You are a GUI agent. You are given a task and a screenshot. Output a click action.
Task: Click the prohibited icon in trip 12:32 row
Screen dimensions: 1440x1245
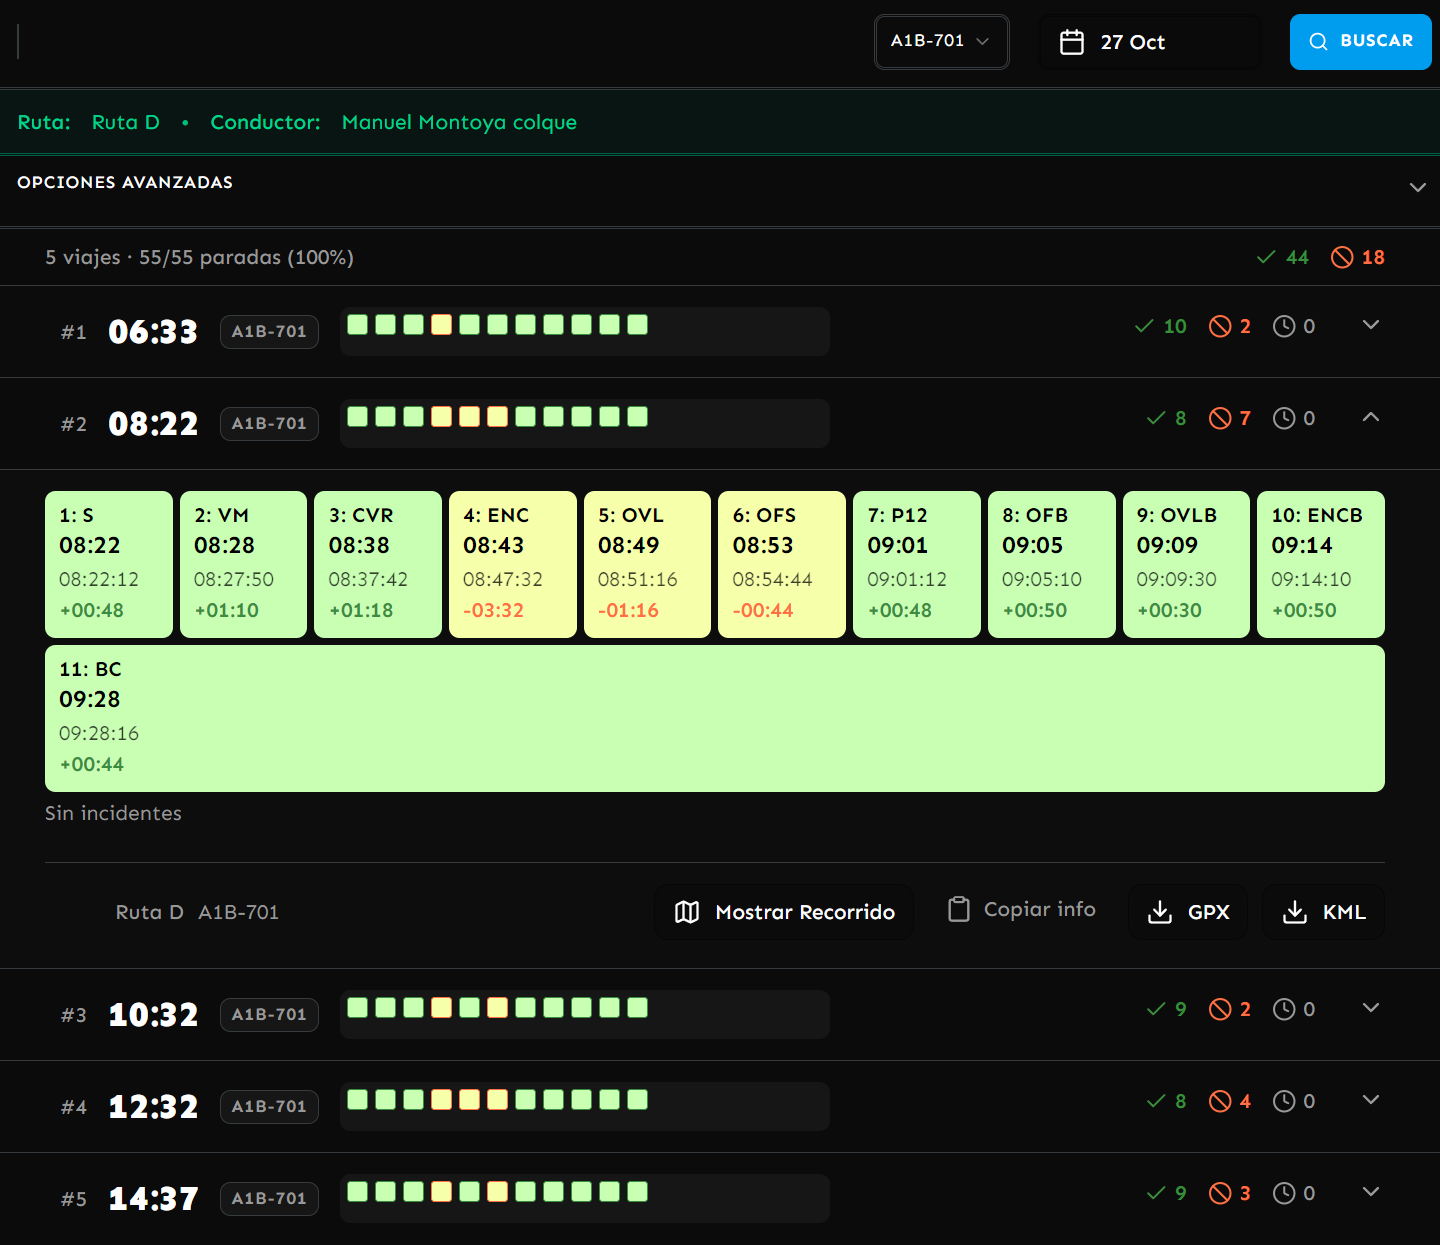[x=1220, y=1101]
